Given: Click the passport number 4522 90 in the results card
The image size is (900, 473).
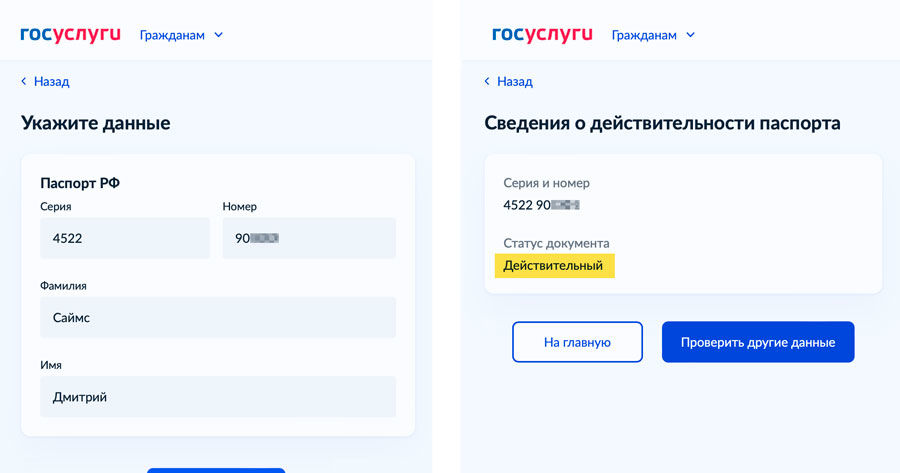Looking at the screenshot, I should coord(541,205).
